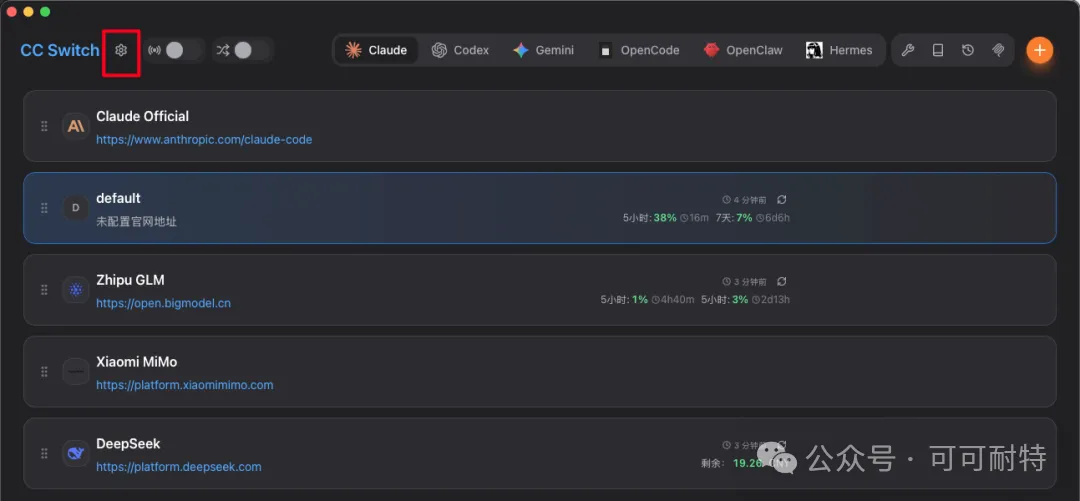Click the Xiaomi MiMo logo icon
Image resolution: width=1080 pixels, height=501 pixels.
(76, 372)
